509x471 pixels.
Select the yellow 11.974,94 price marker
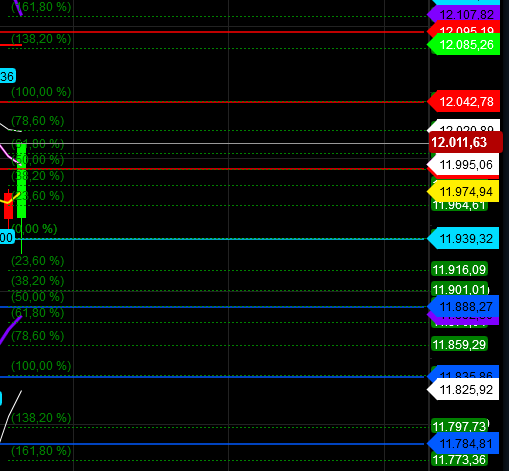463,192
